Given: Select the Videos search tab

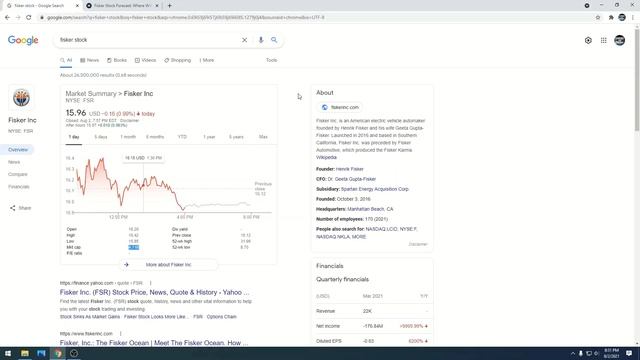Looking at the screenshot, I should click(x=145, y=60).
